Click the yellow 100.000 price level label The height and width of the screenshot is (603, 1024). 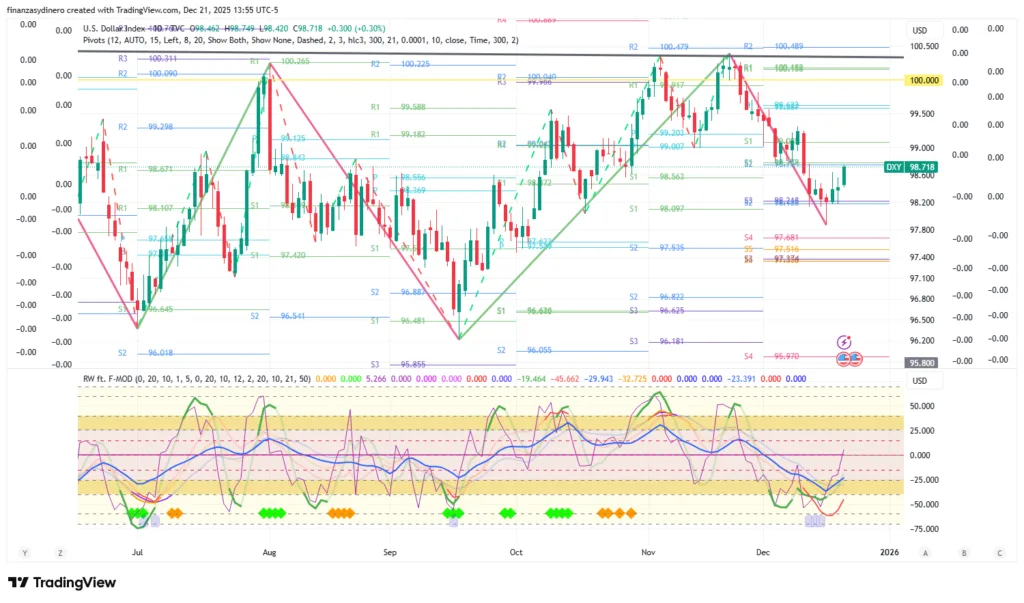point(924,80)
